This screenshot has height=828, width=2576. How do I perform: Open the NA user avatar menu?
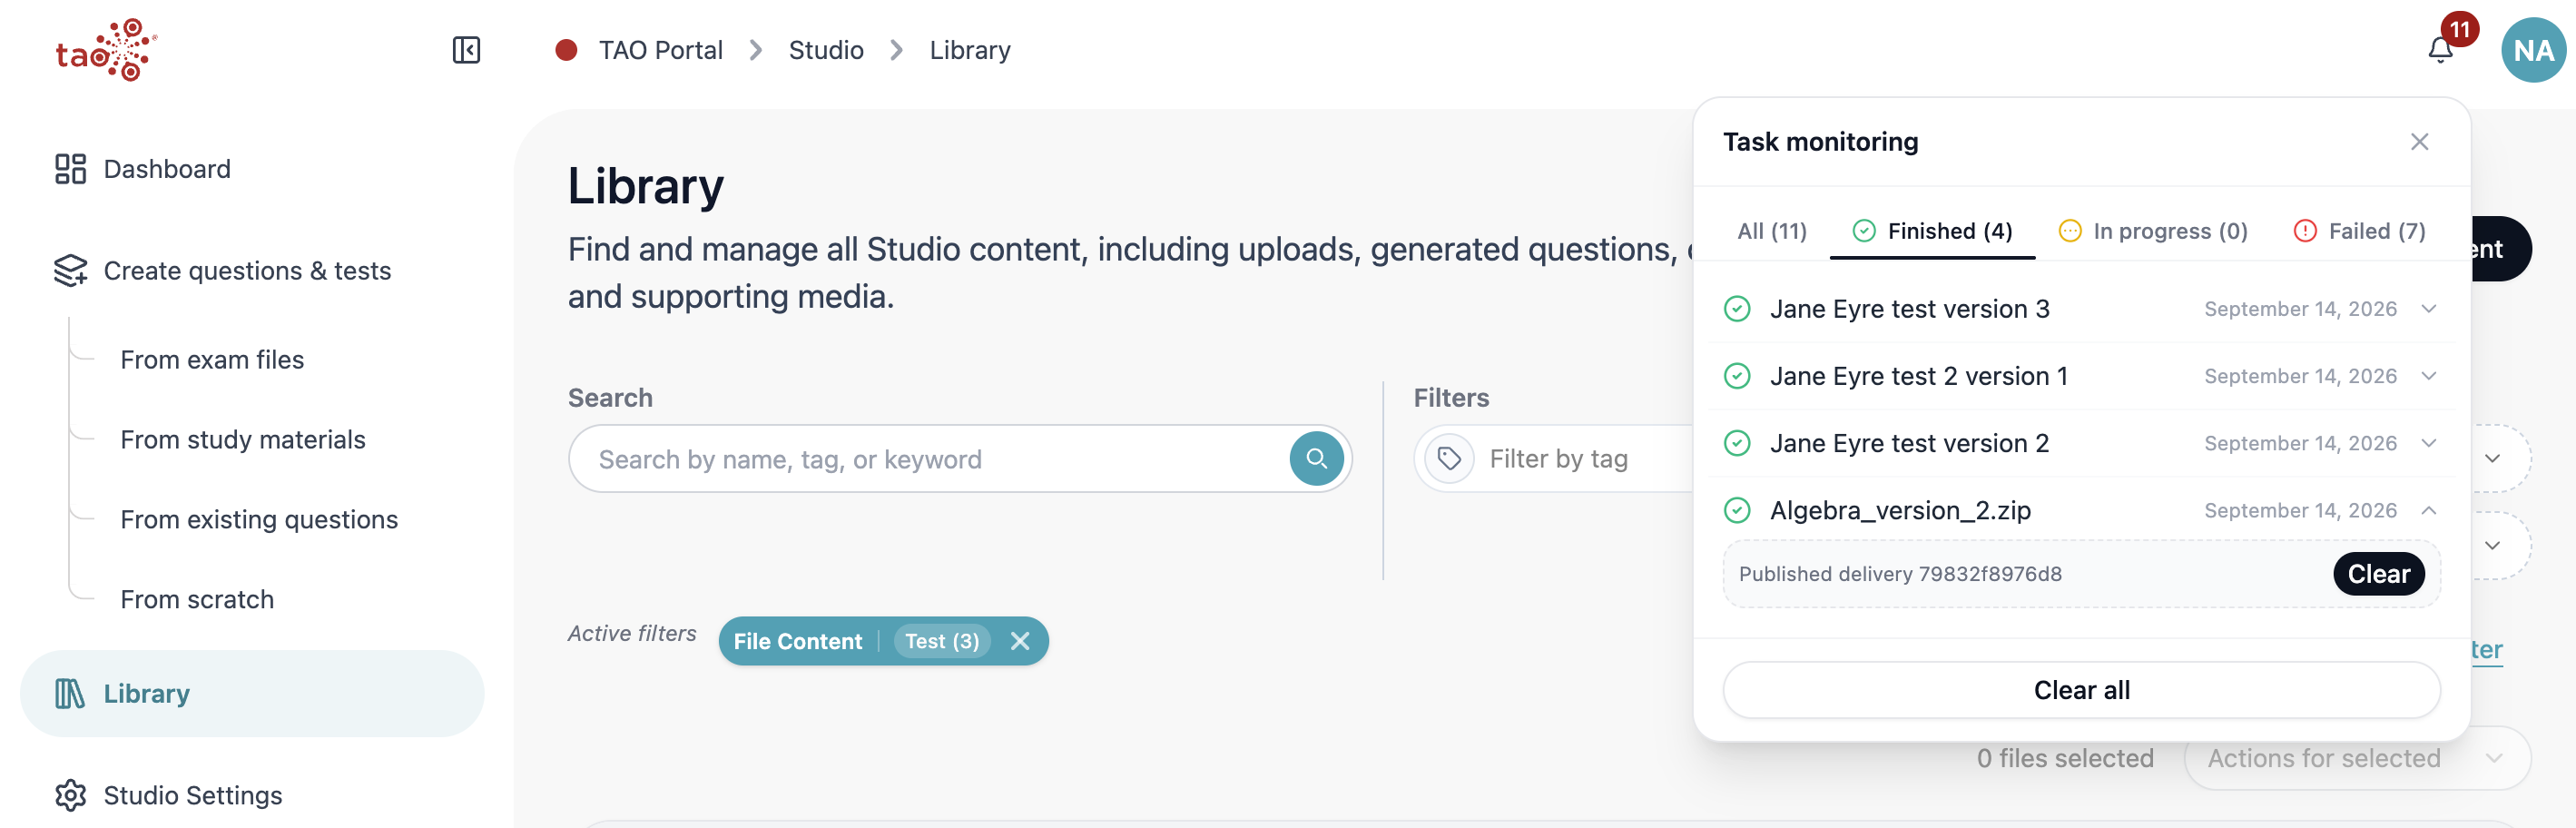point(2533,50)
